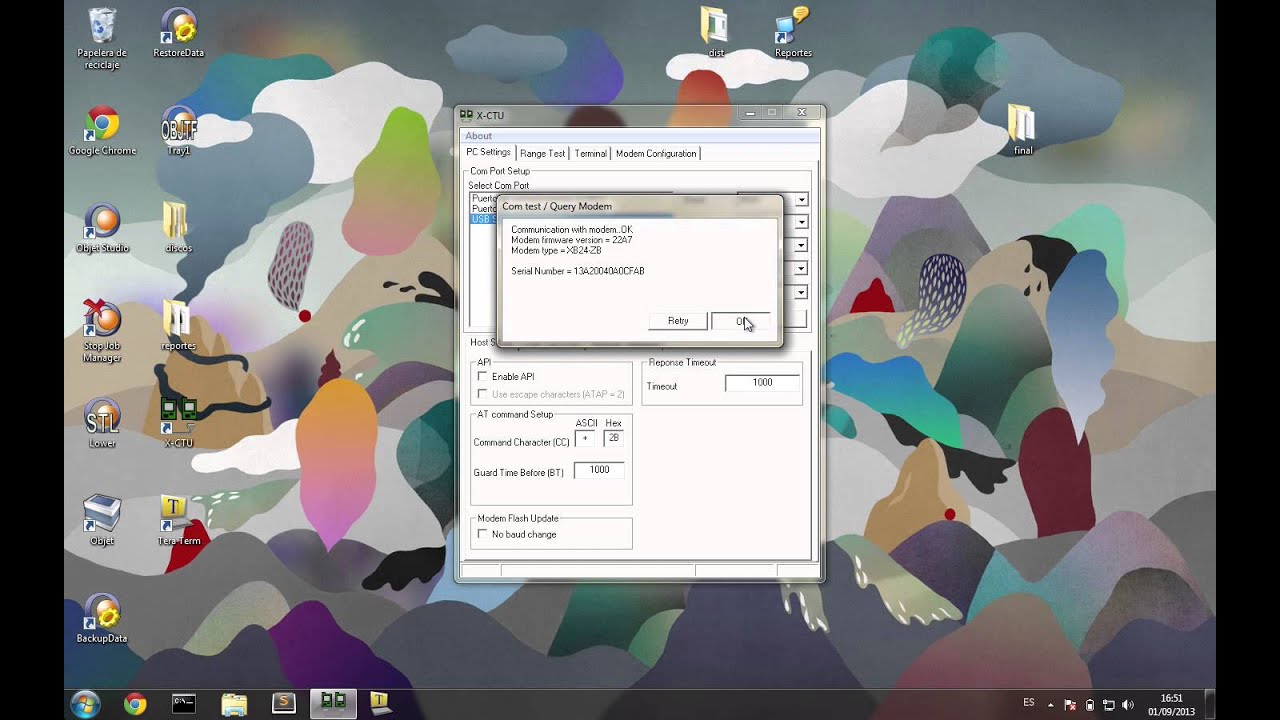Switch to the Modem Configuration tab
This screenshot has height=720, width=1280.
coord(656,153)
